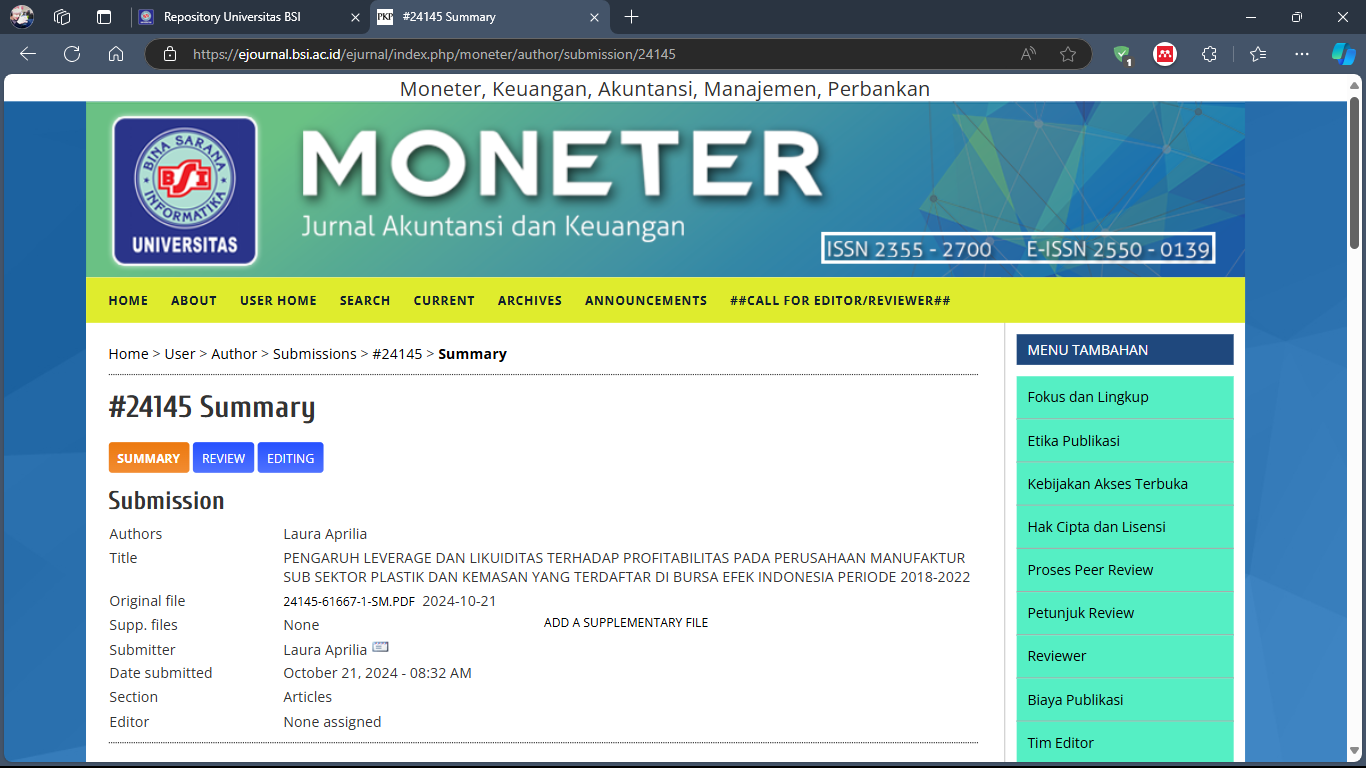Image resolution: width=1366 pixels, height=768 pixels.
Task: Open the ABOUT menu item
Action: 194,300
